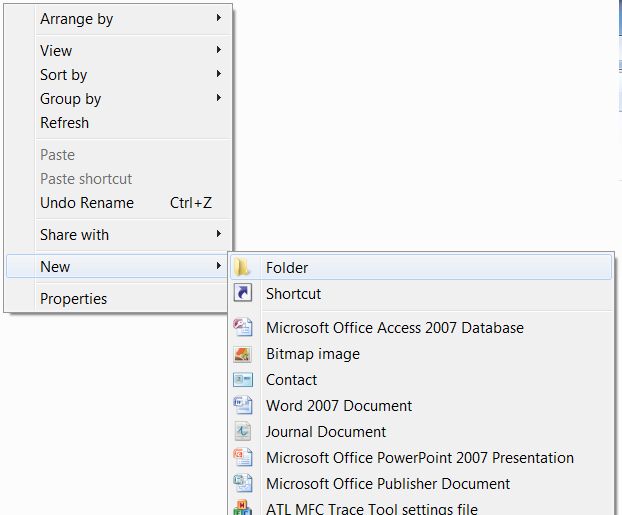
Task: Create a Microsoft Office Publisher Document
Action: point(387,483)
